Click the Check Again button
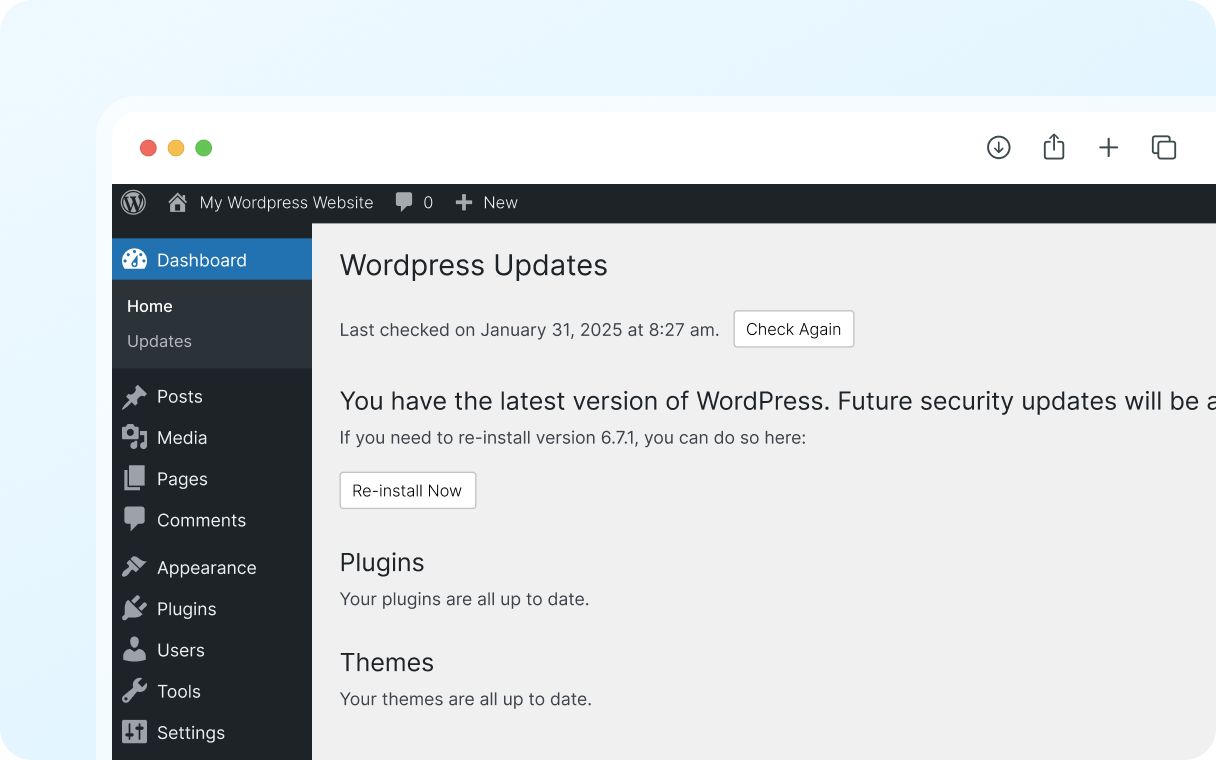The height and width of the screenshot is (760, 1216). (794, 329)
